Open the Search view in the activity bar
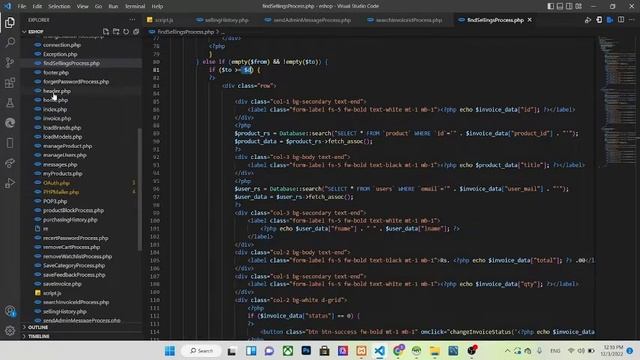The width and height of the screenshot is (640, 360). [x=10, y=42]
